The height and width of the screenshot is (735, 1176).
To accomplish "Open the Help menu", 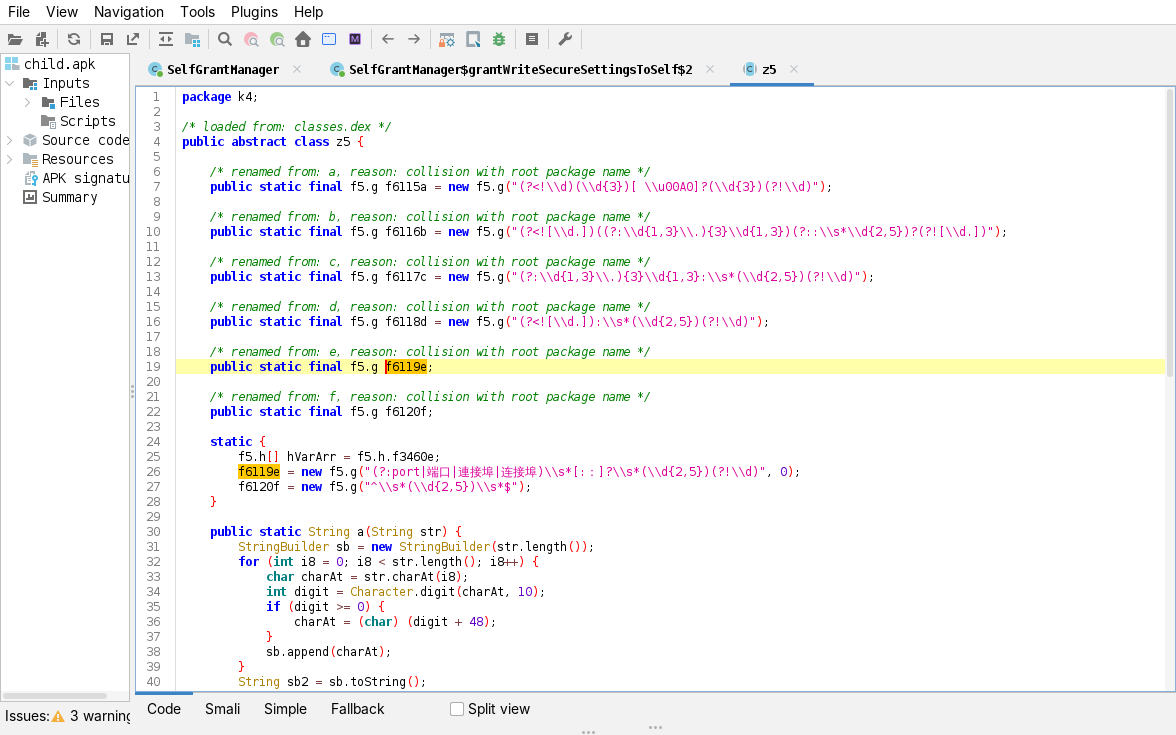I will (308, 12).
